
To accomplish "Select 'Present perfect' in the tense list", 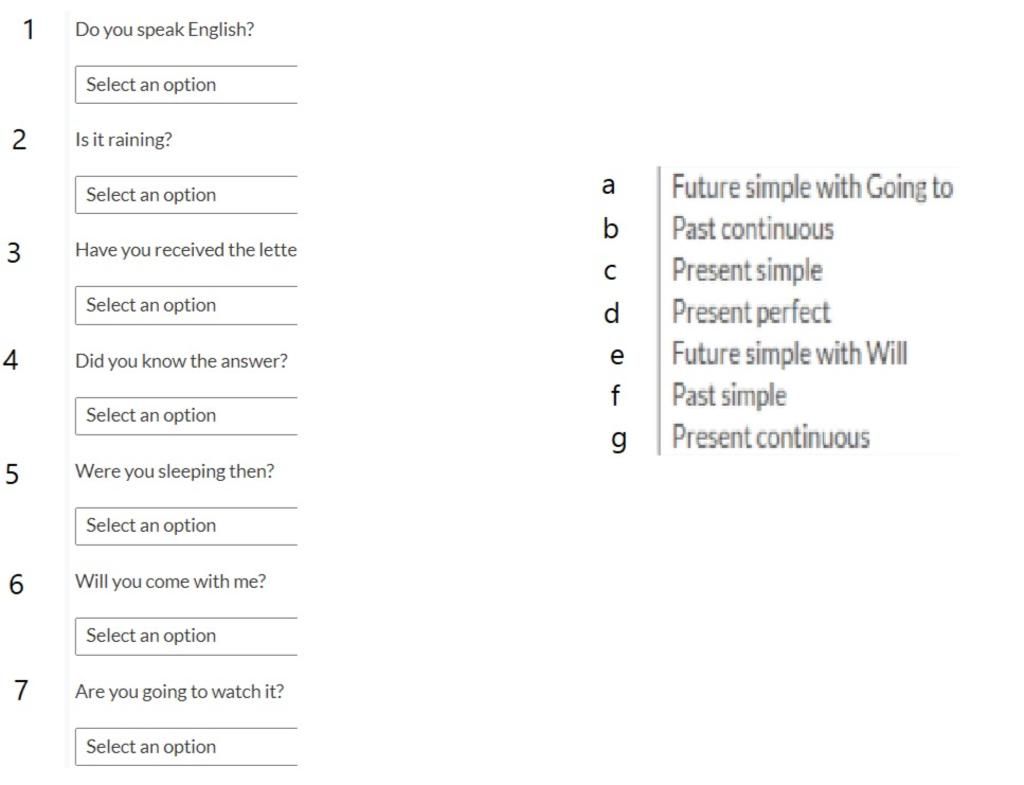I will (750, 312).
